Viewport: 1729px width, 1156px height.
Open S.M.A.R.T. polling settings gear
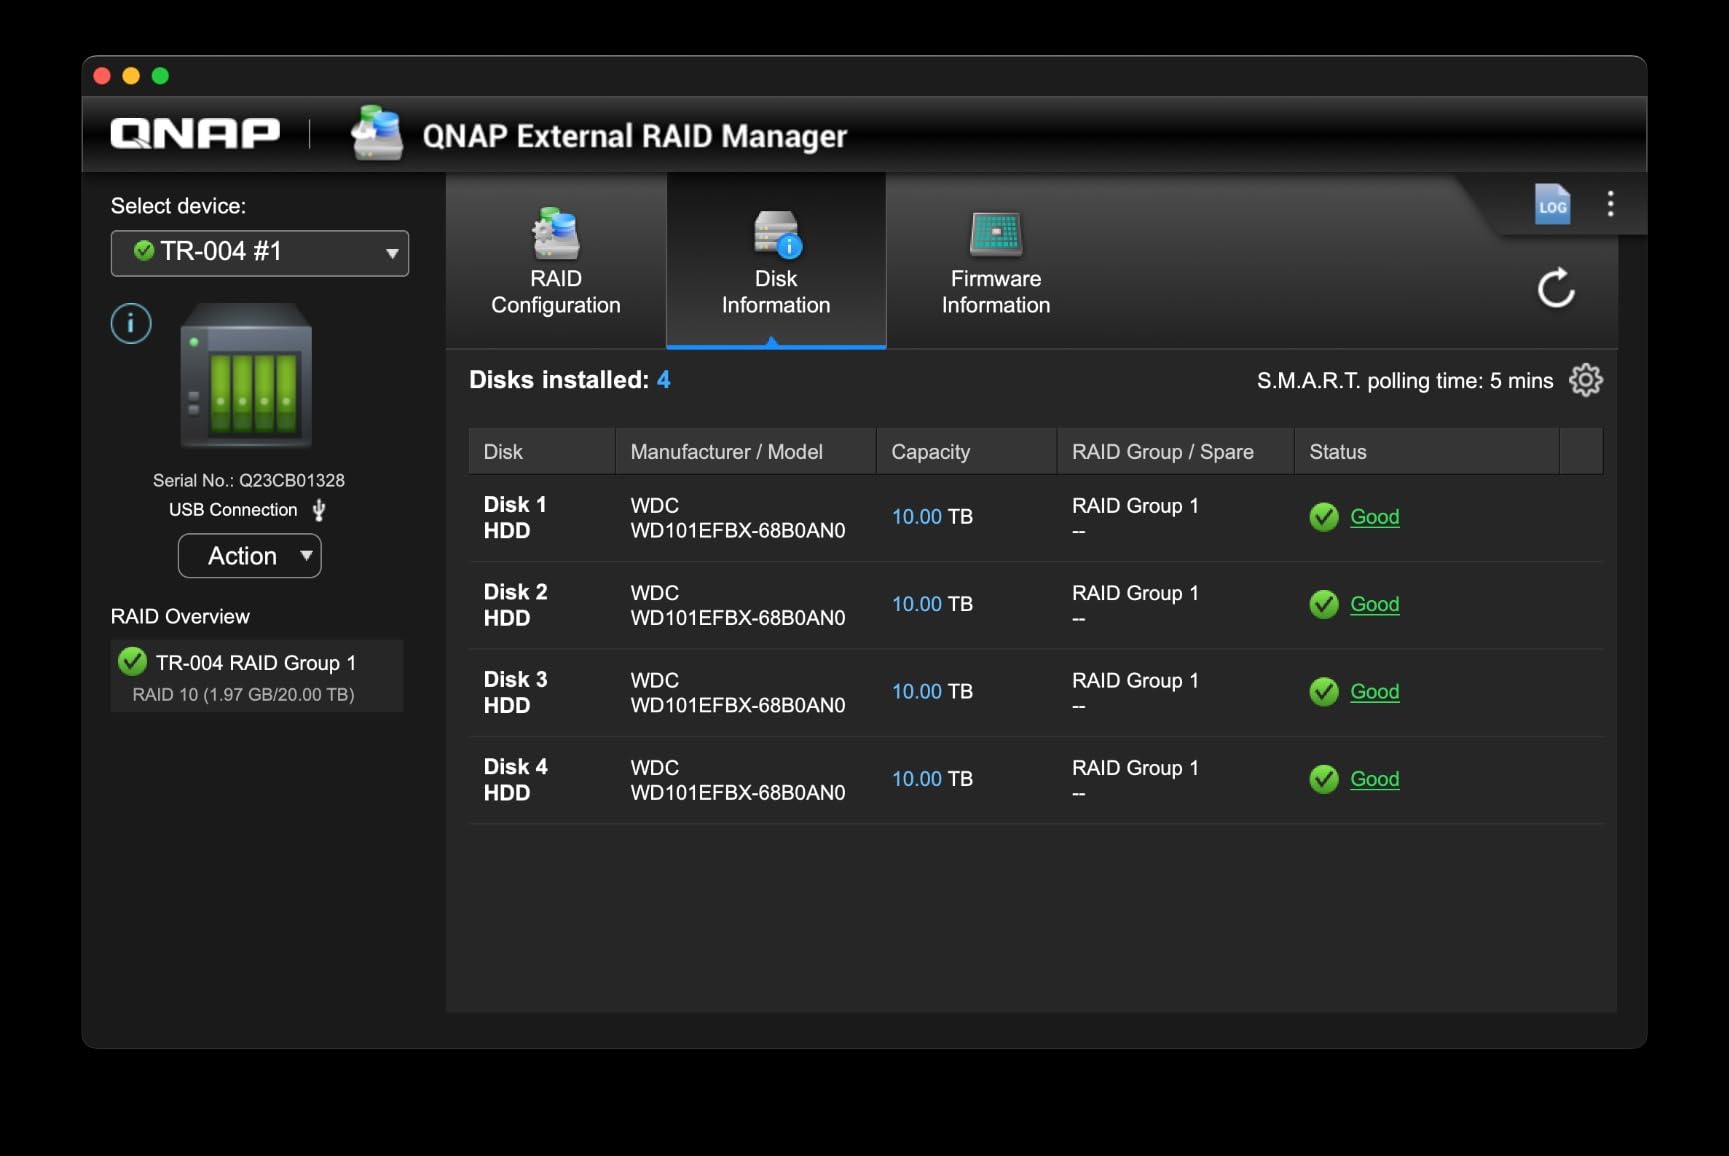[x=1586, y=380]
